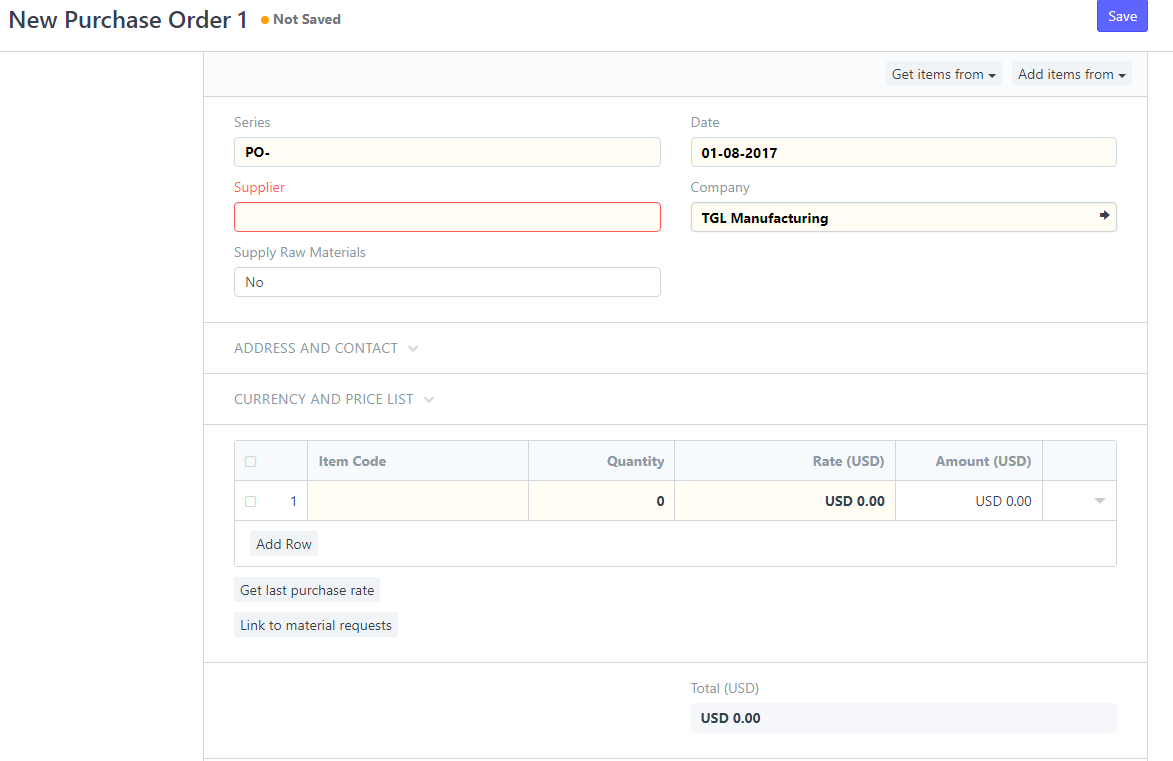Image resolution: width=1173 pixels, height=761 pixels.
Task: Click the Date field showing 01-08-2017
Action: tap(903, 152)
